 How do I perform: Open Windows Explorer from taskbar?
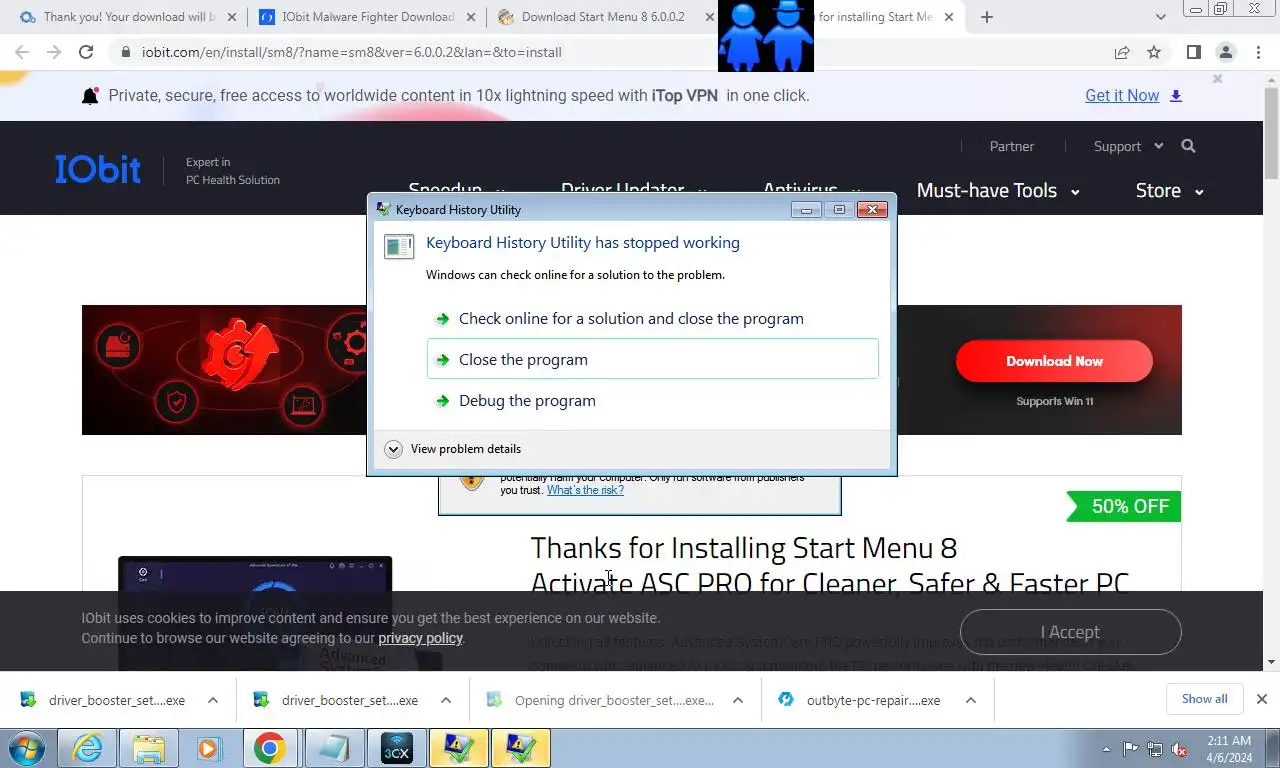(148, 748)
